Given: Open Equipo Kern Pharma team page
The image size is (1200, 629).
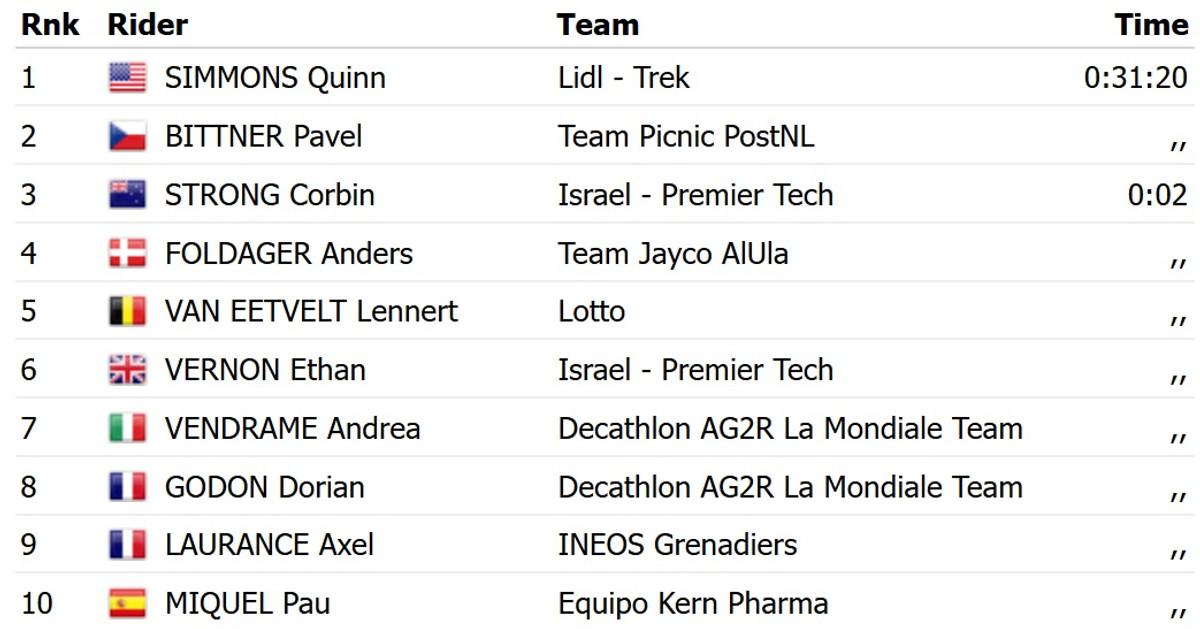Looking at the screenshot, I should click(693, 604).
